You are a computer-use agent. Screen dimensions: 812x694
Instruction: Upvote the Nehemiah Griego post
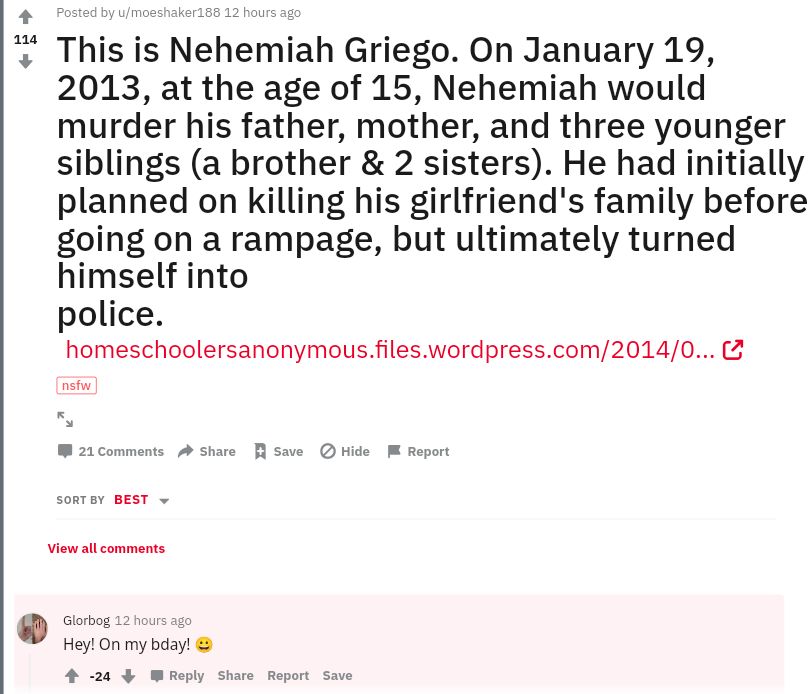point(26,17)
